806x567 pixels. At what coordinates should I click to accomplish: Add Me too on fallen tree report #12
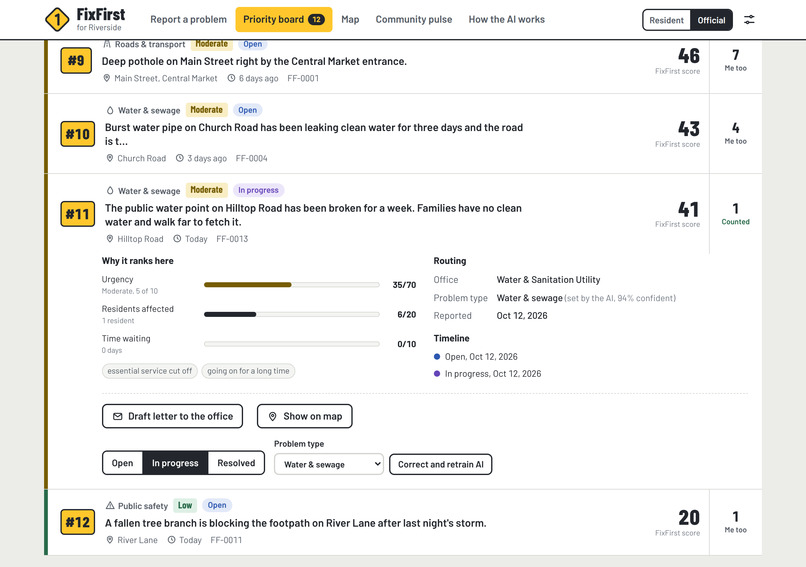click(x=736, y=522)
